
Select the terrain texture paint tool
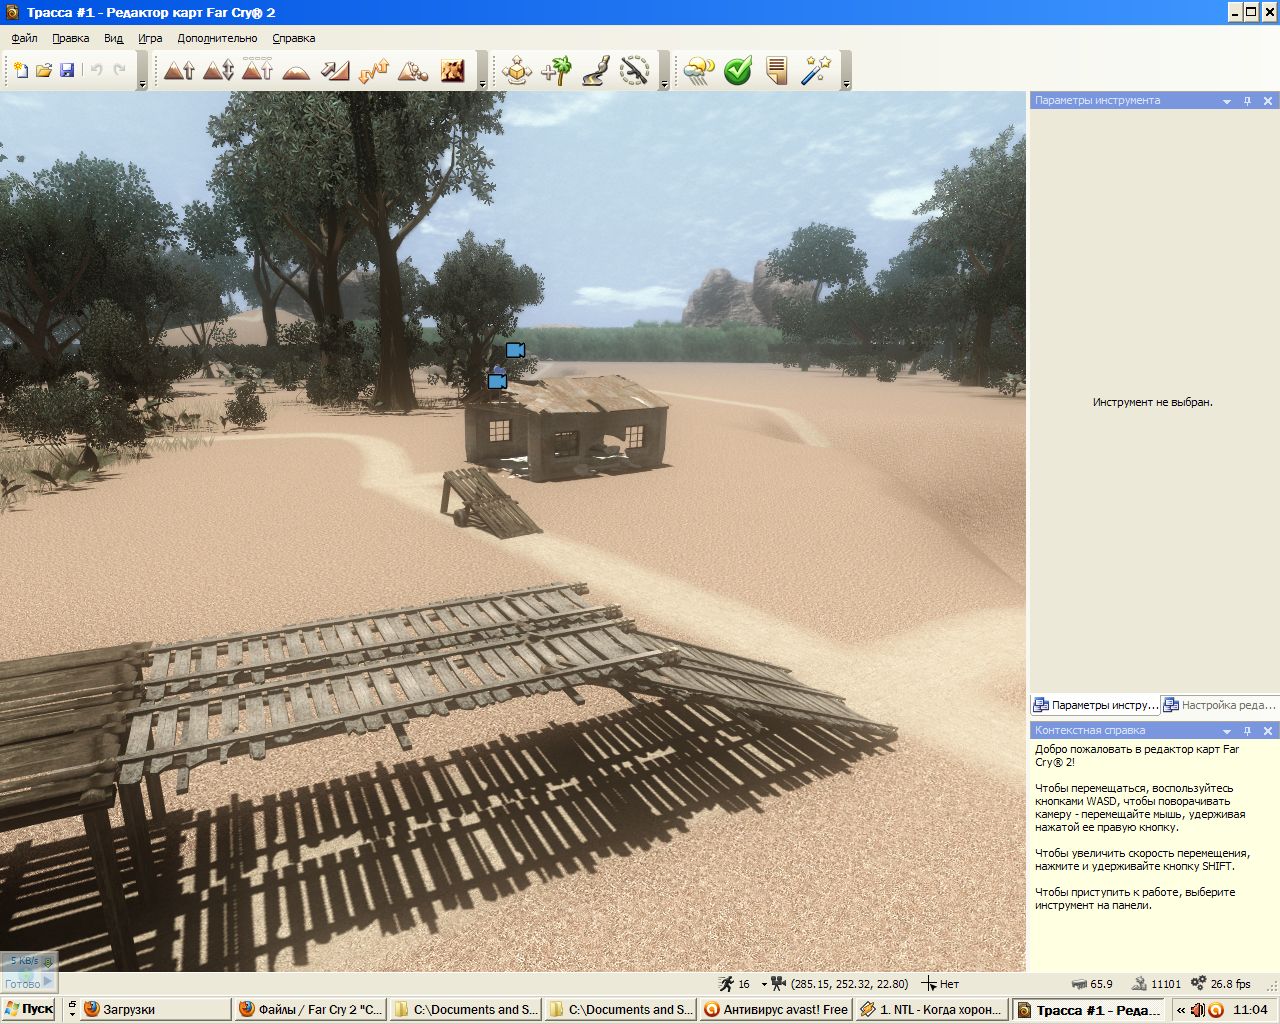(x=452, y=71)
